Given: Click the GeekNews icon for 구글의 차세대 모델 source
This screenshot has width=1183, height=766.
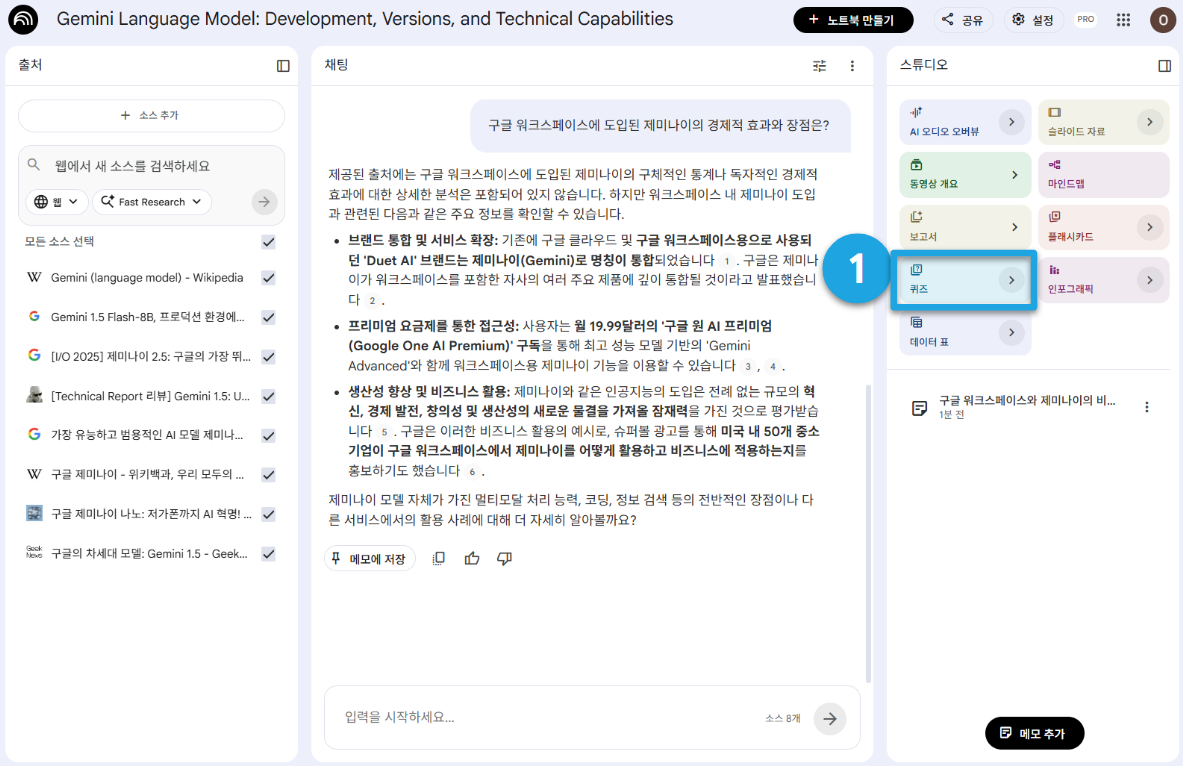Looking at the screenshot, I should [x=34, y=552].
